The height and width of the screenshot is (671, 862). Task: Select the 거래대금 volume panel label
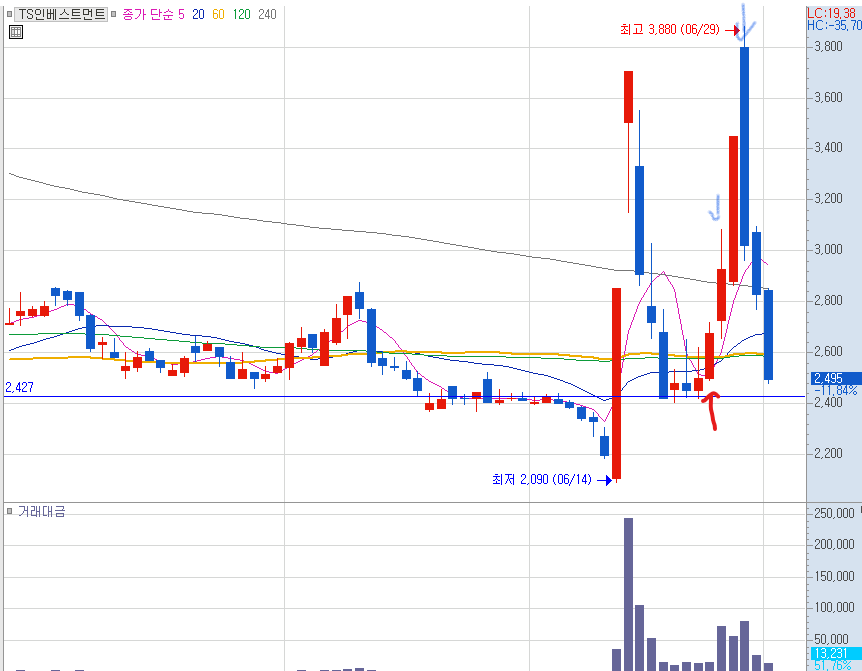(x=42, y=512)
